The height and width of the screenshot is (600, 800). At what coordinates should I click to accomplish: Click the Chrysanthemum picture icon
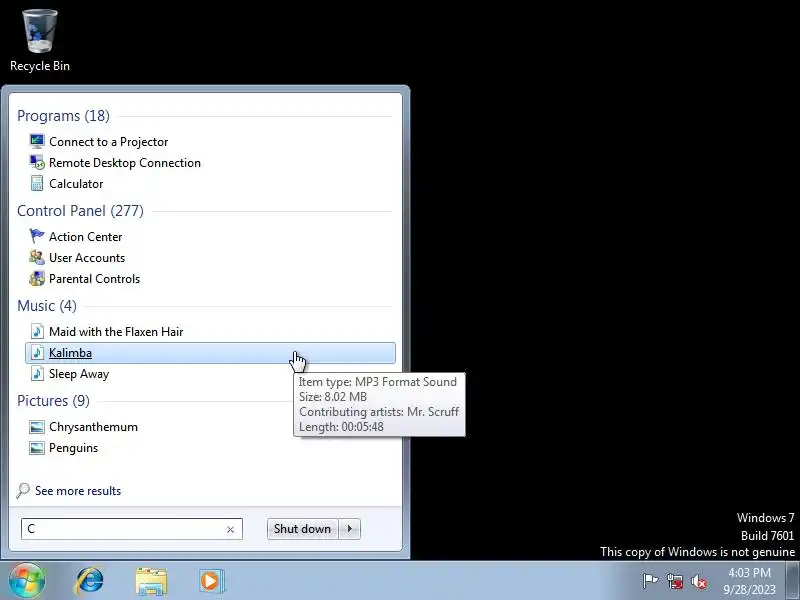coord(37,427)
